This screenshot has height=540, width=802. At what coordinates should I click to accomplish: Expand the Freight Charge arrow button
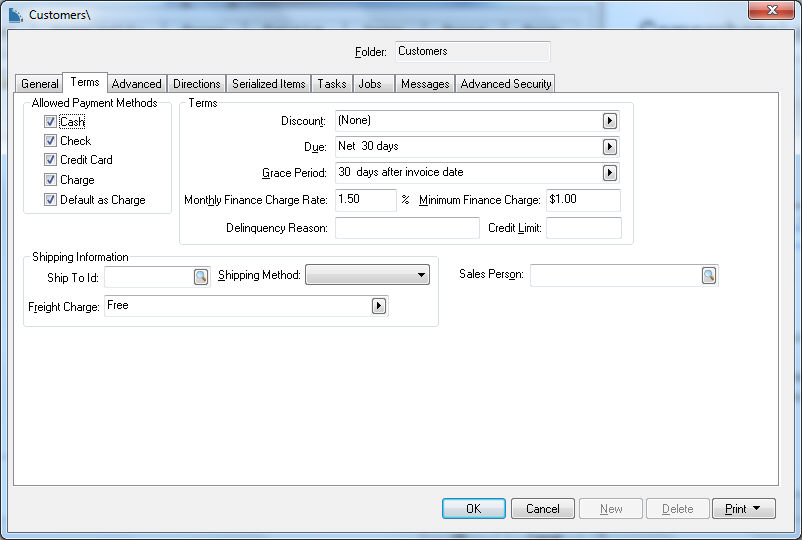click(x=379, y=306)
